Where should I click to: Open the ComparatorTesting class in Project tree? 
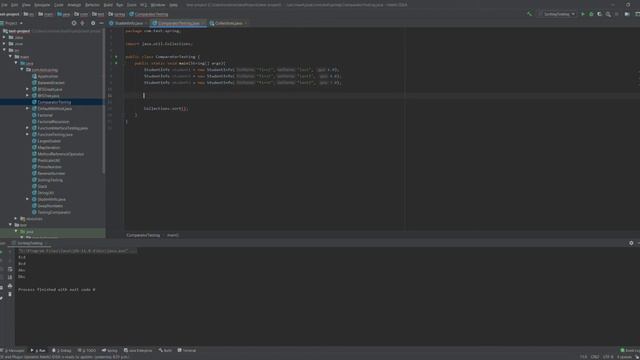[54, 102]
